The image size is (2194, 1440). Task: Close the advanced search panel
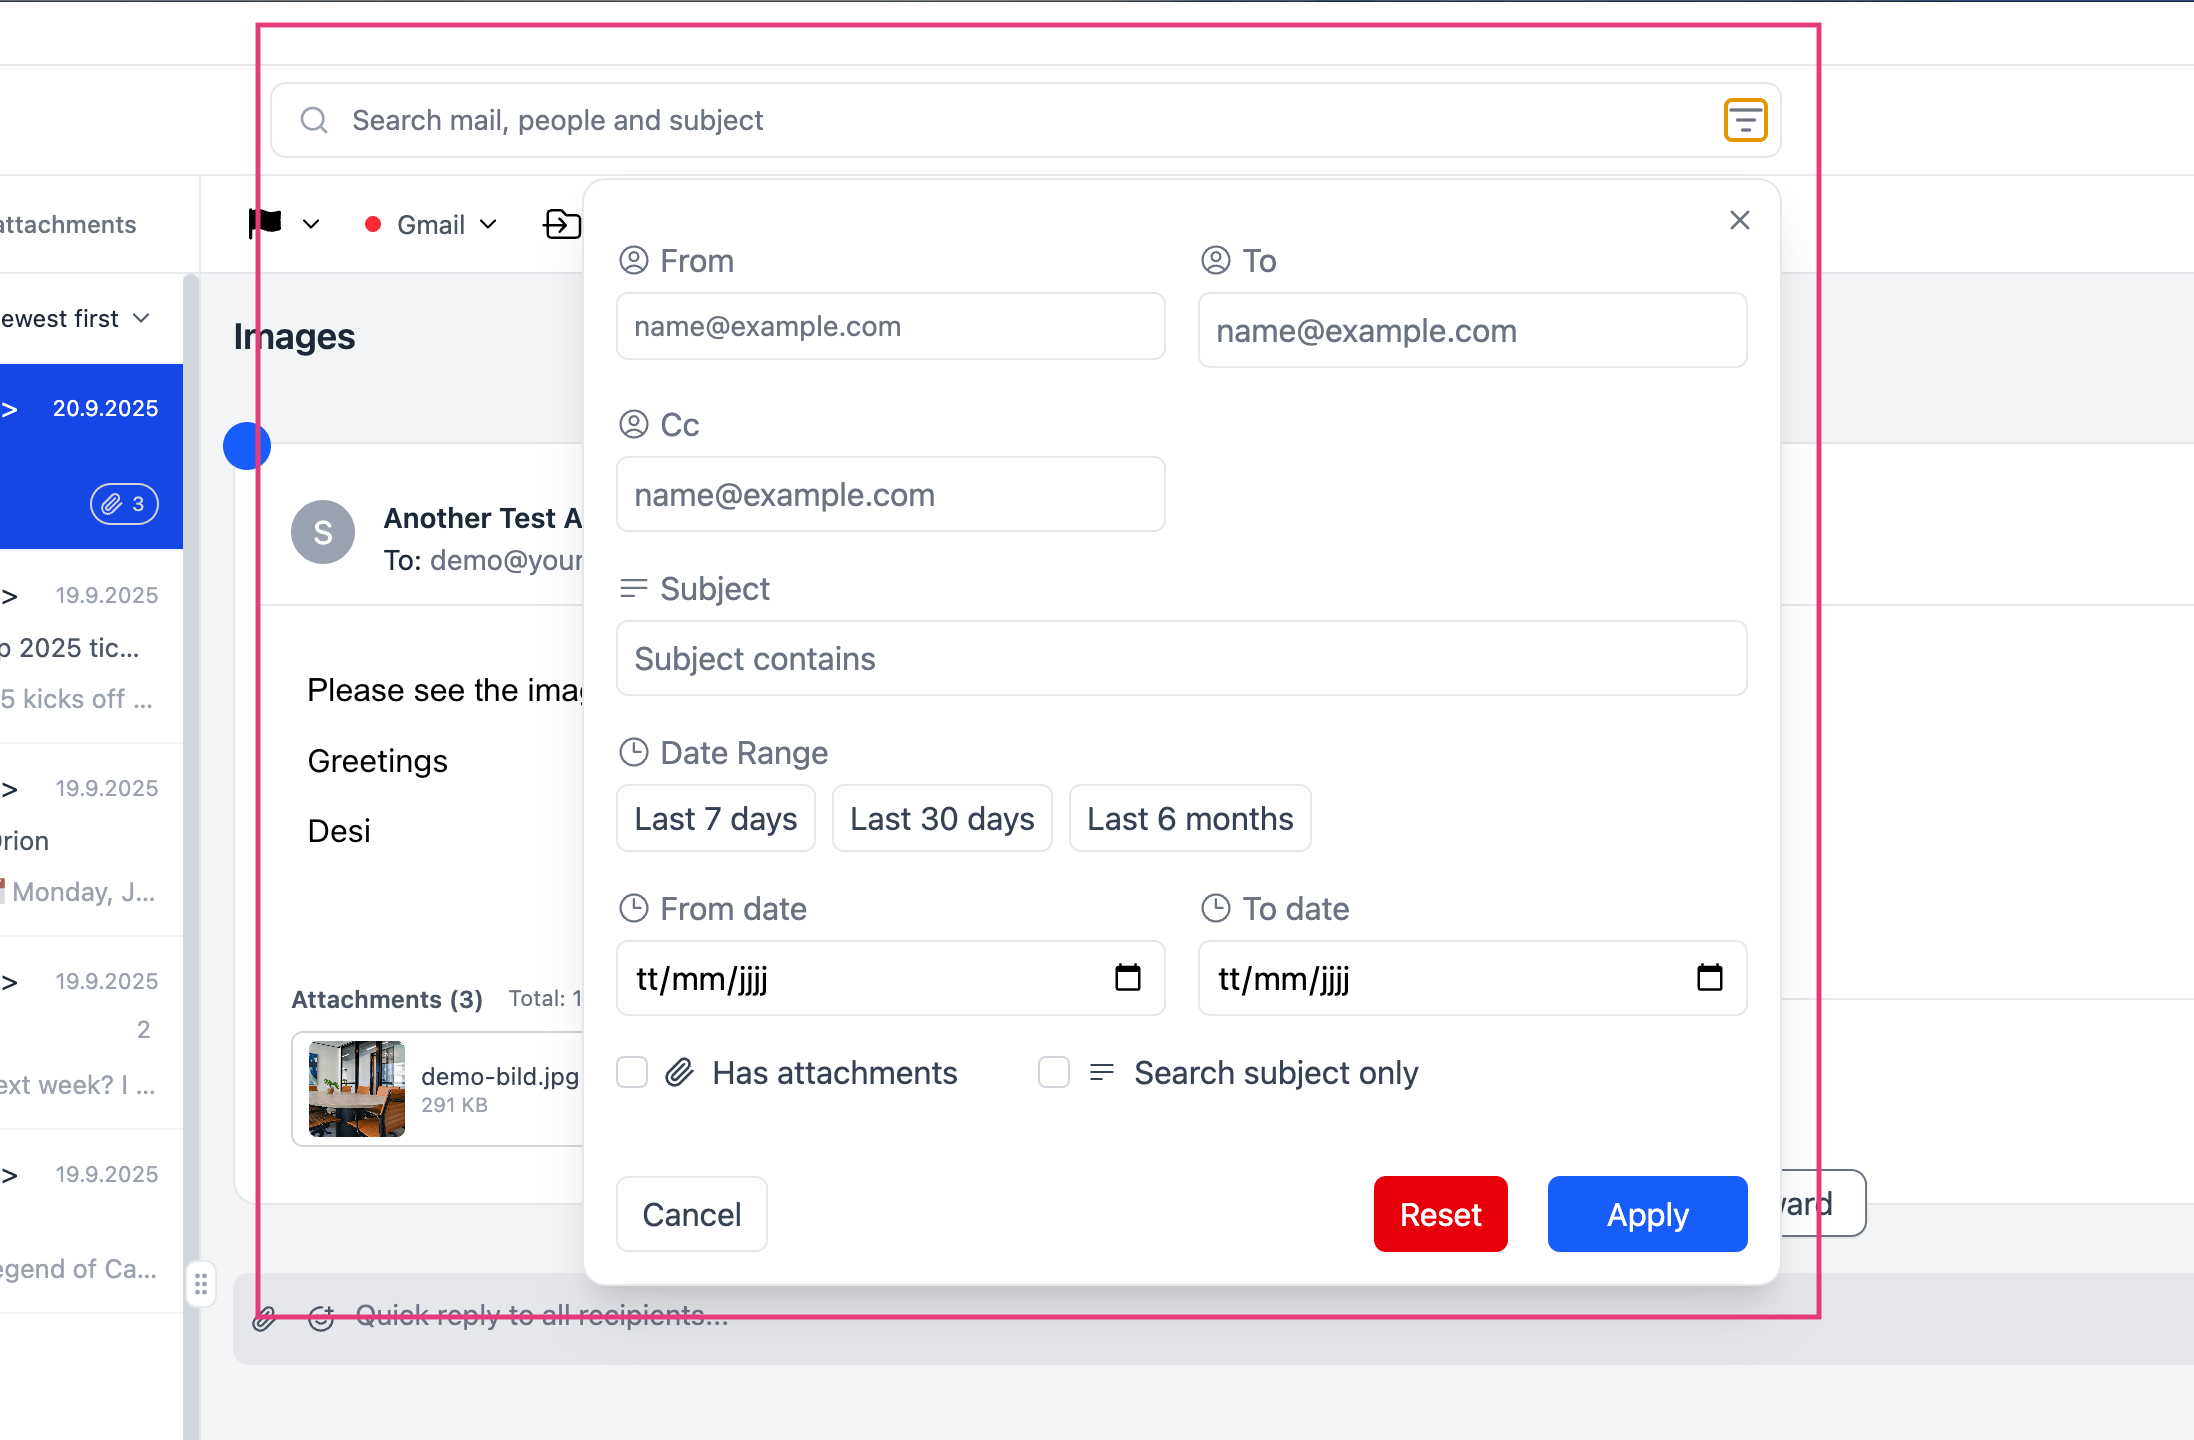point(1739,220)
